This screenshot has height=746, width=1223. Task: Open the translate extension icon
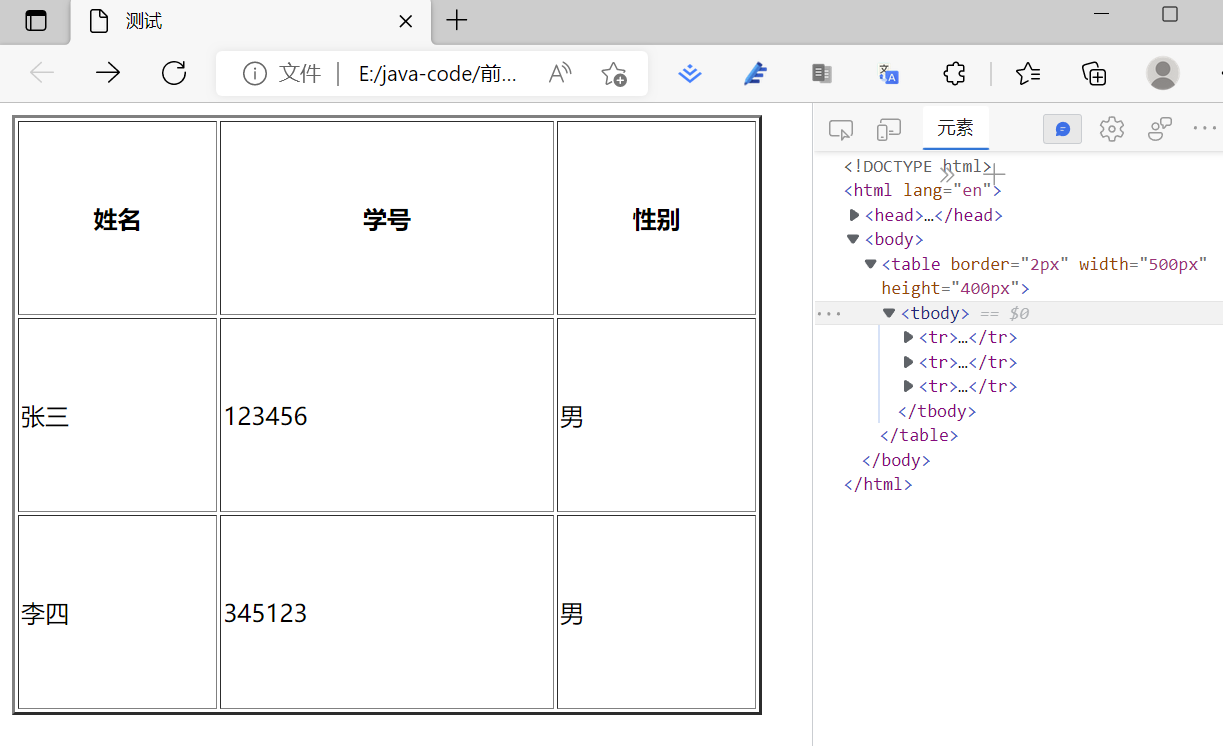[888, 73]
